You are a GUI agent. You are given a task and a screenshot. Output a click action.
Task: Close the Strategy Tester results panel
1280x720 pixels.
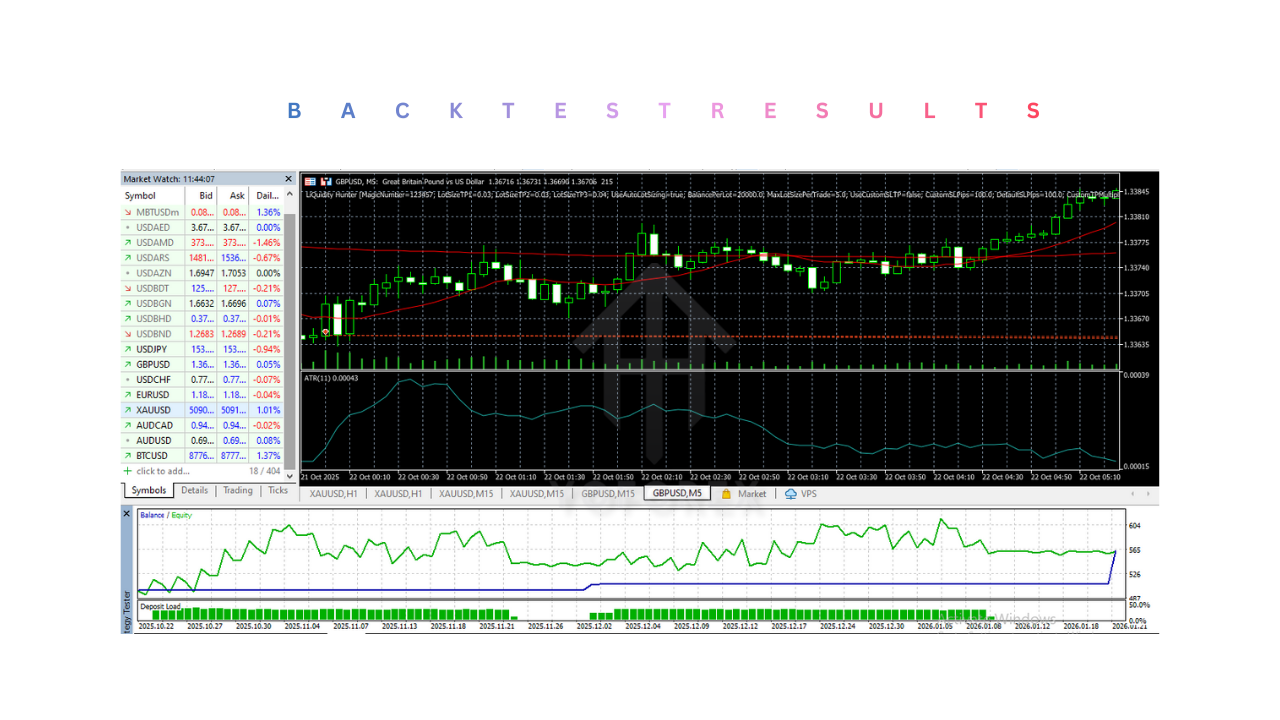(x=126, y=513)
